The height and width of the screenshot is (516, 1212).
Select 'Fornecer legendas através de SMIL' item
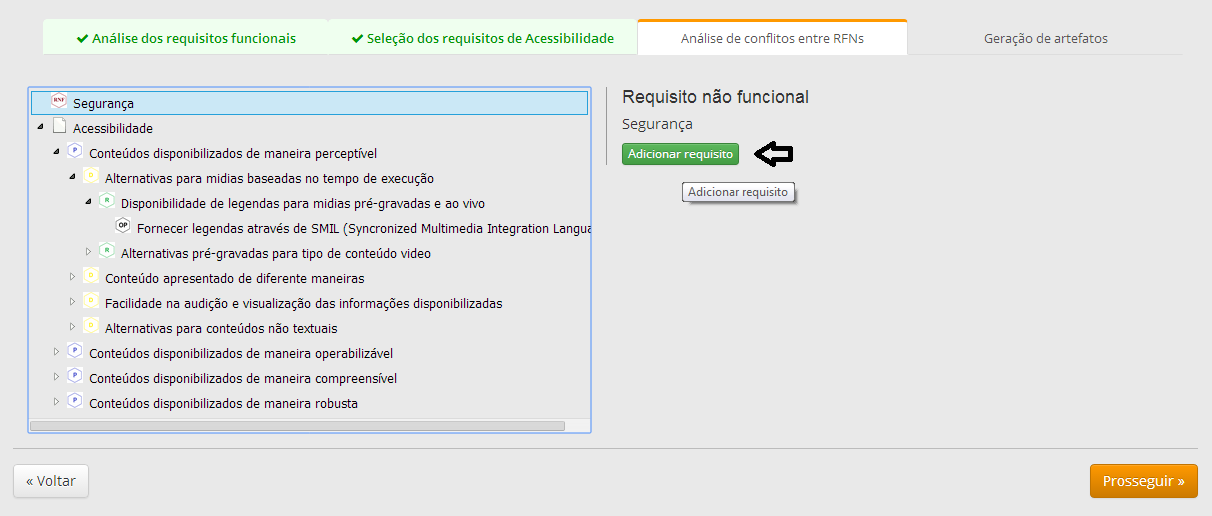pos(364,229)
